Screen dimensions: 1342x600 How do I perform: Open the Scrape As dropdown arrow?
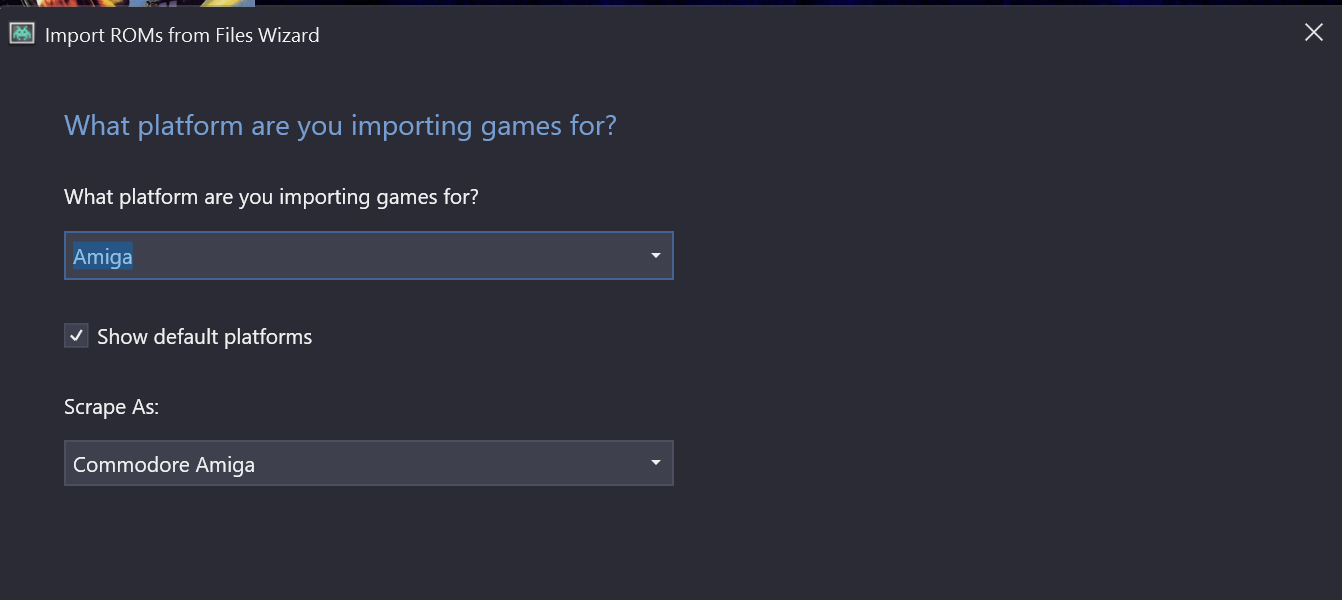[655, 463]
